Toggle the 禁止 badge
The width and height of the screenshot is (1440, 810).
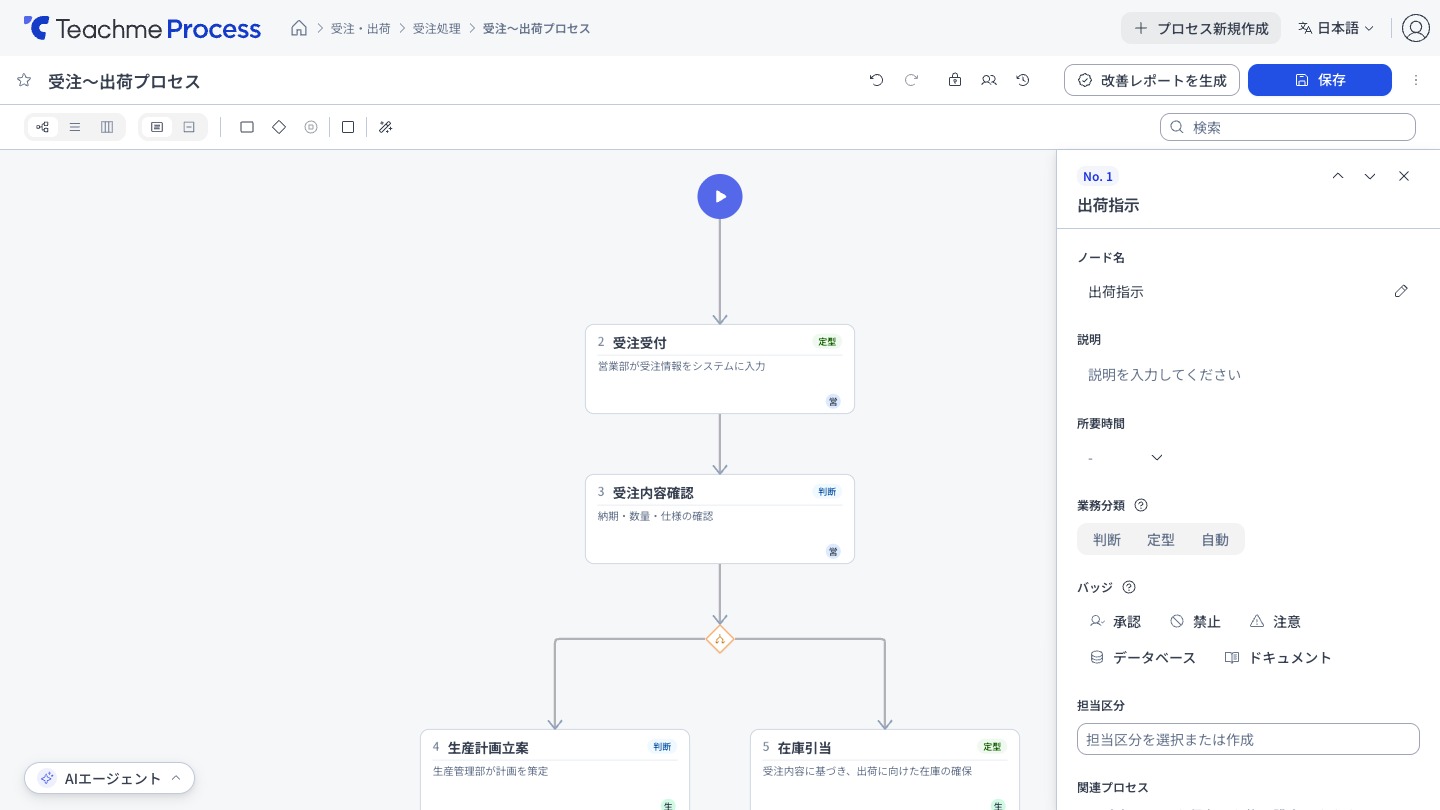1195,622
